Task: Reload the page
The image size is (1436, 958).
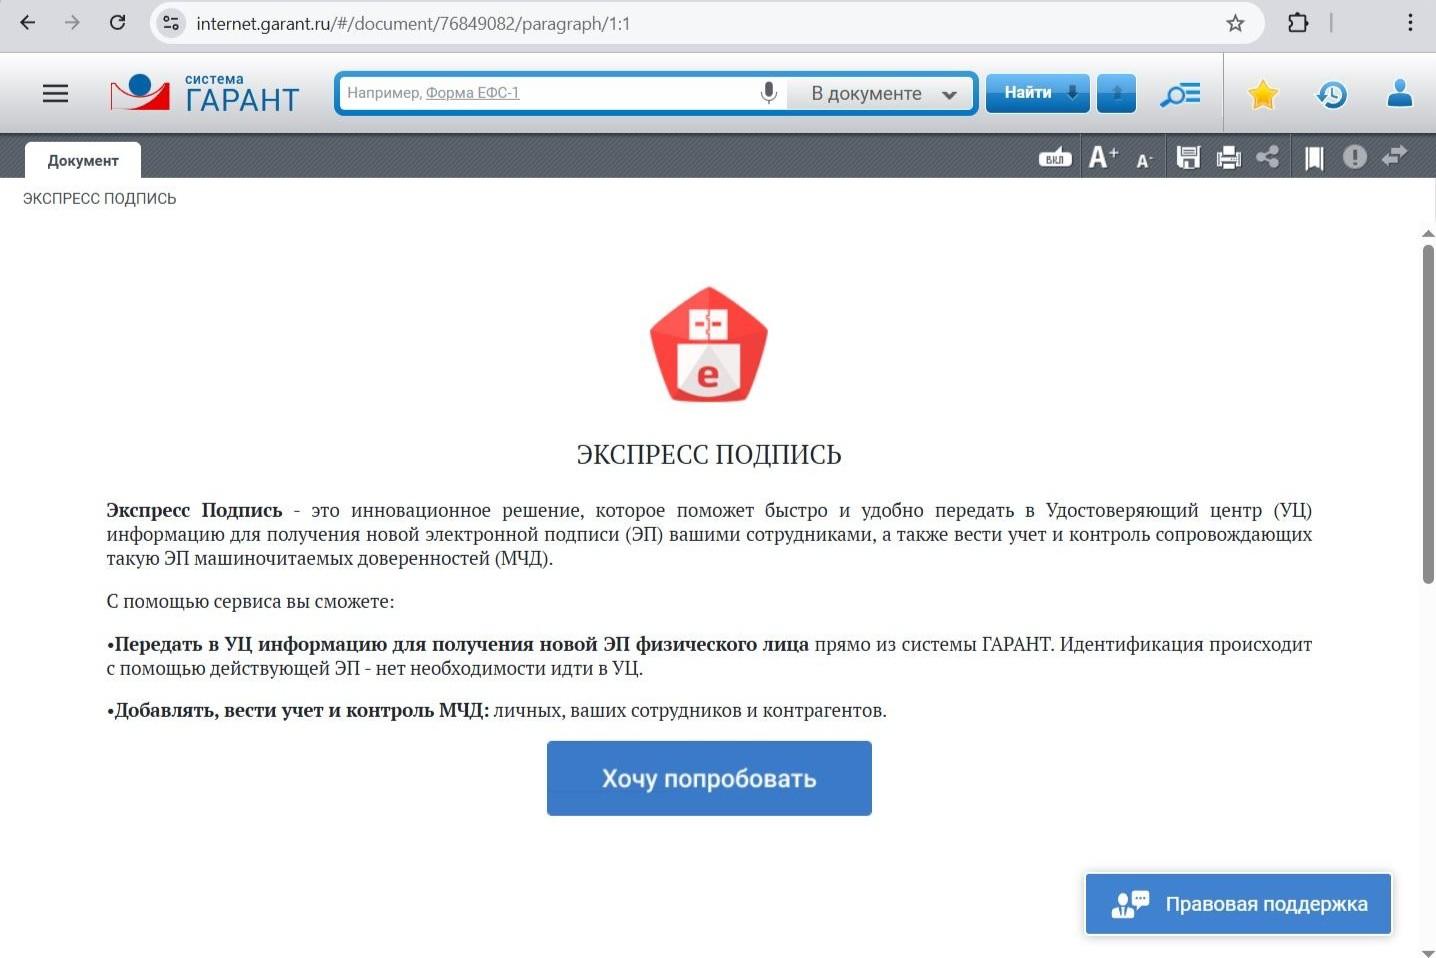Action: pyautogui.click(x=117, y=23)
